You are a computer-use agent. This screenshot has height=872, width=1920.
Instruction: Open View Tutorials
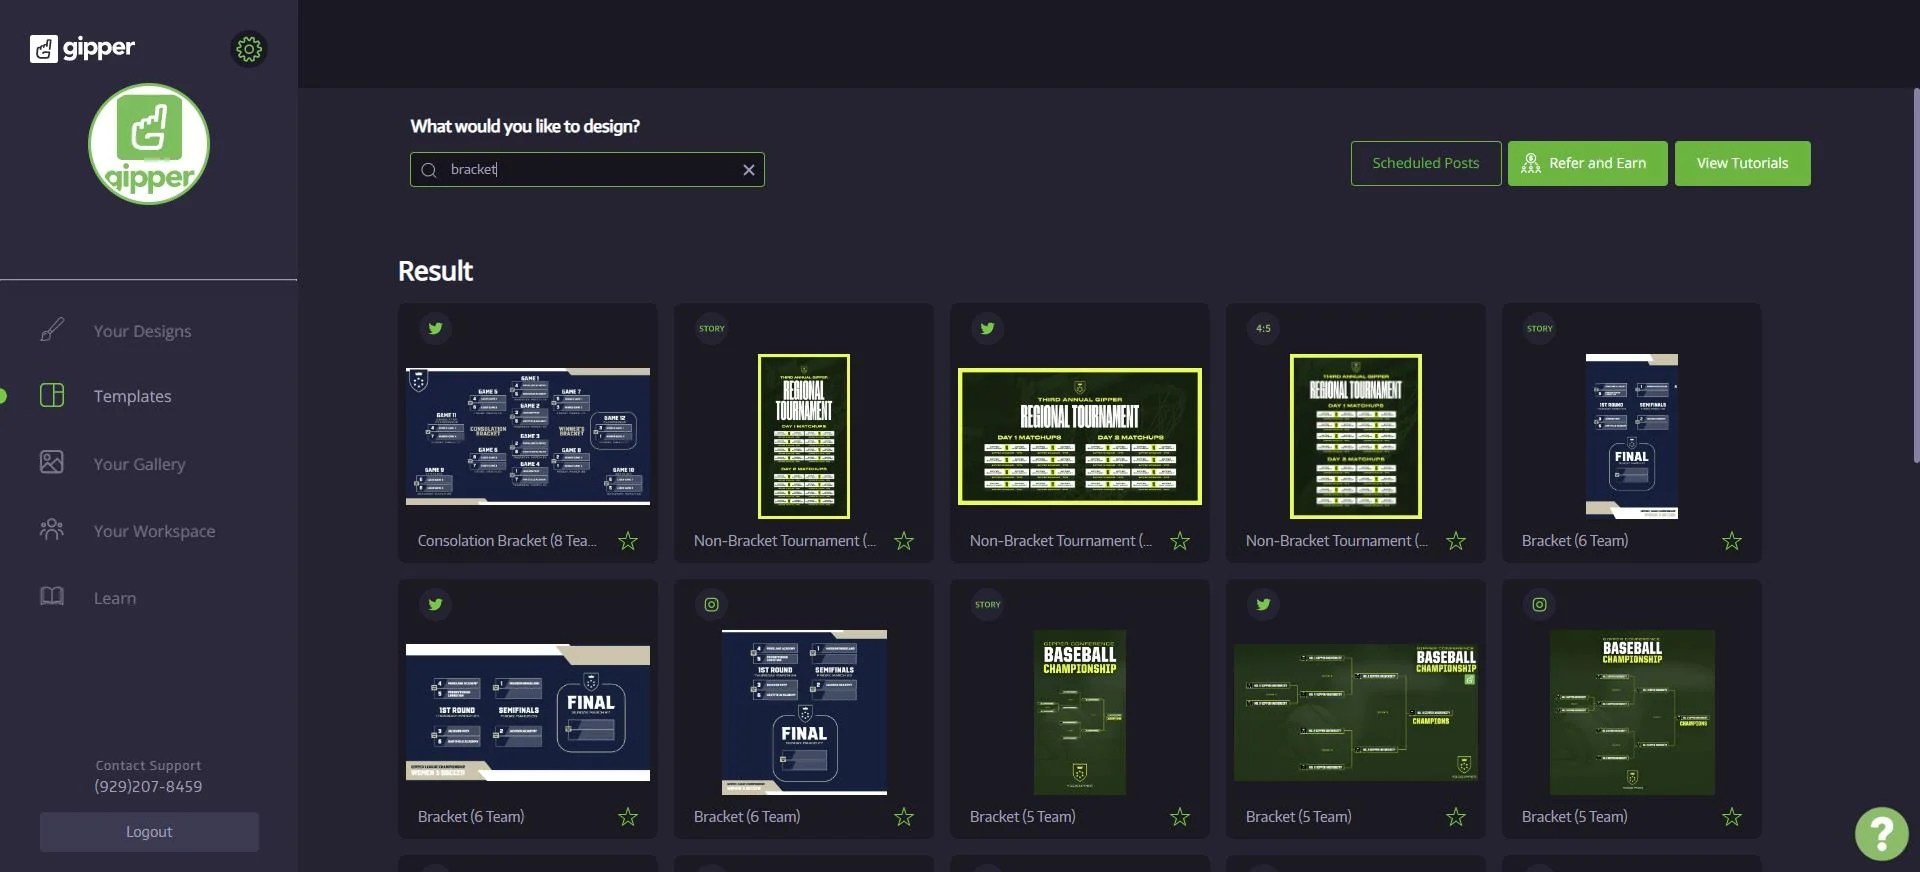tap(1742, 163)
